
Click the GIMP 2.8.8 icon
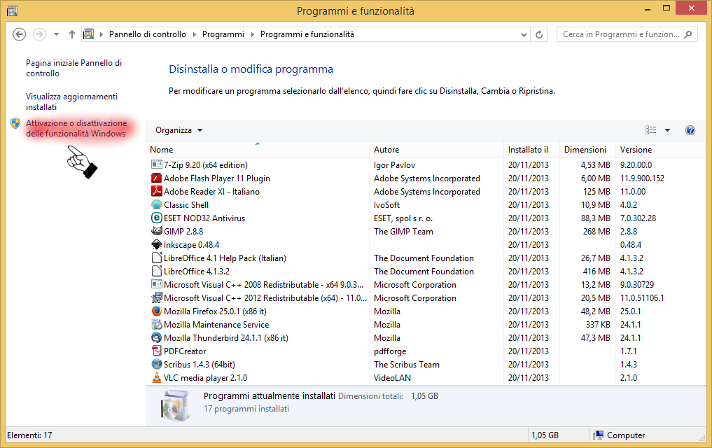pyautogui.click(x=157, y=231)
